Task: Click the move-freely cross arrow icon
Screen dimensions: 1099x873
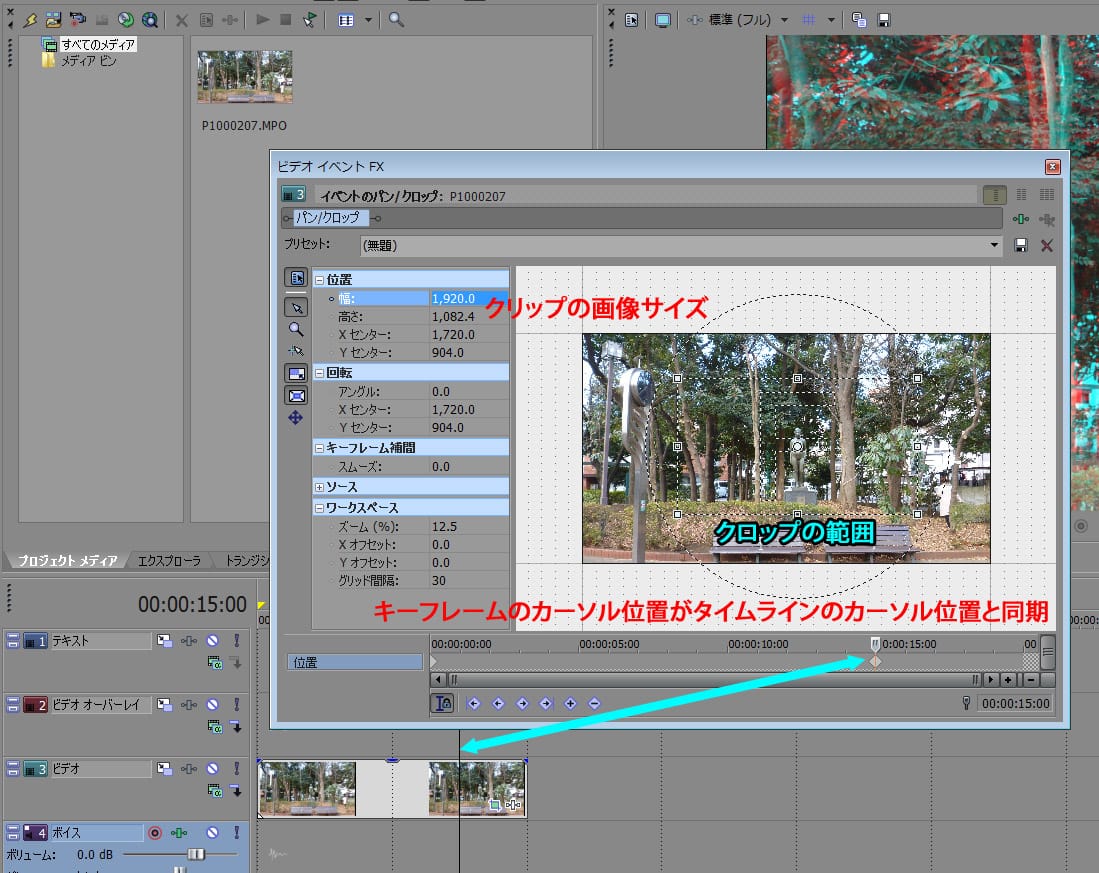Action: 296,417
